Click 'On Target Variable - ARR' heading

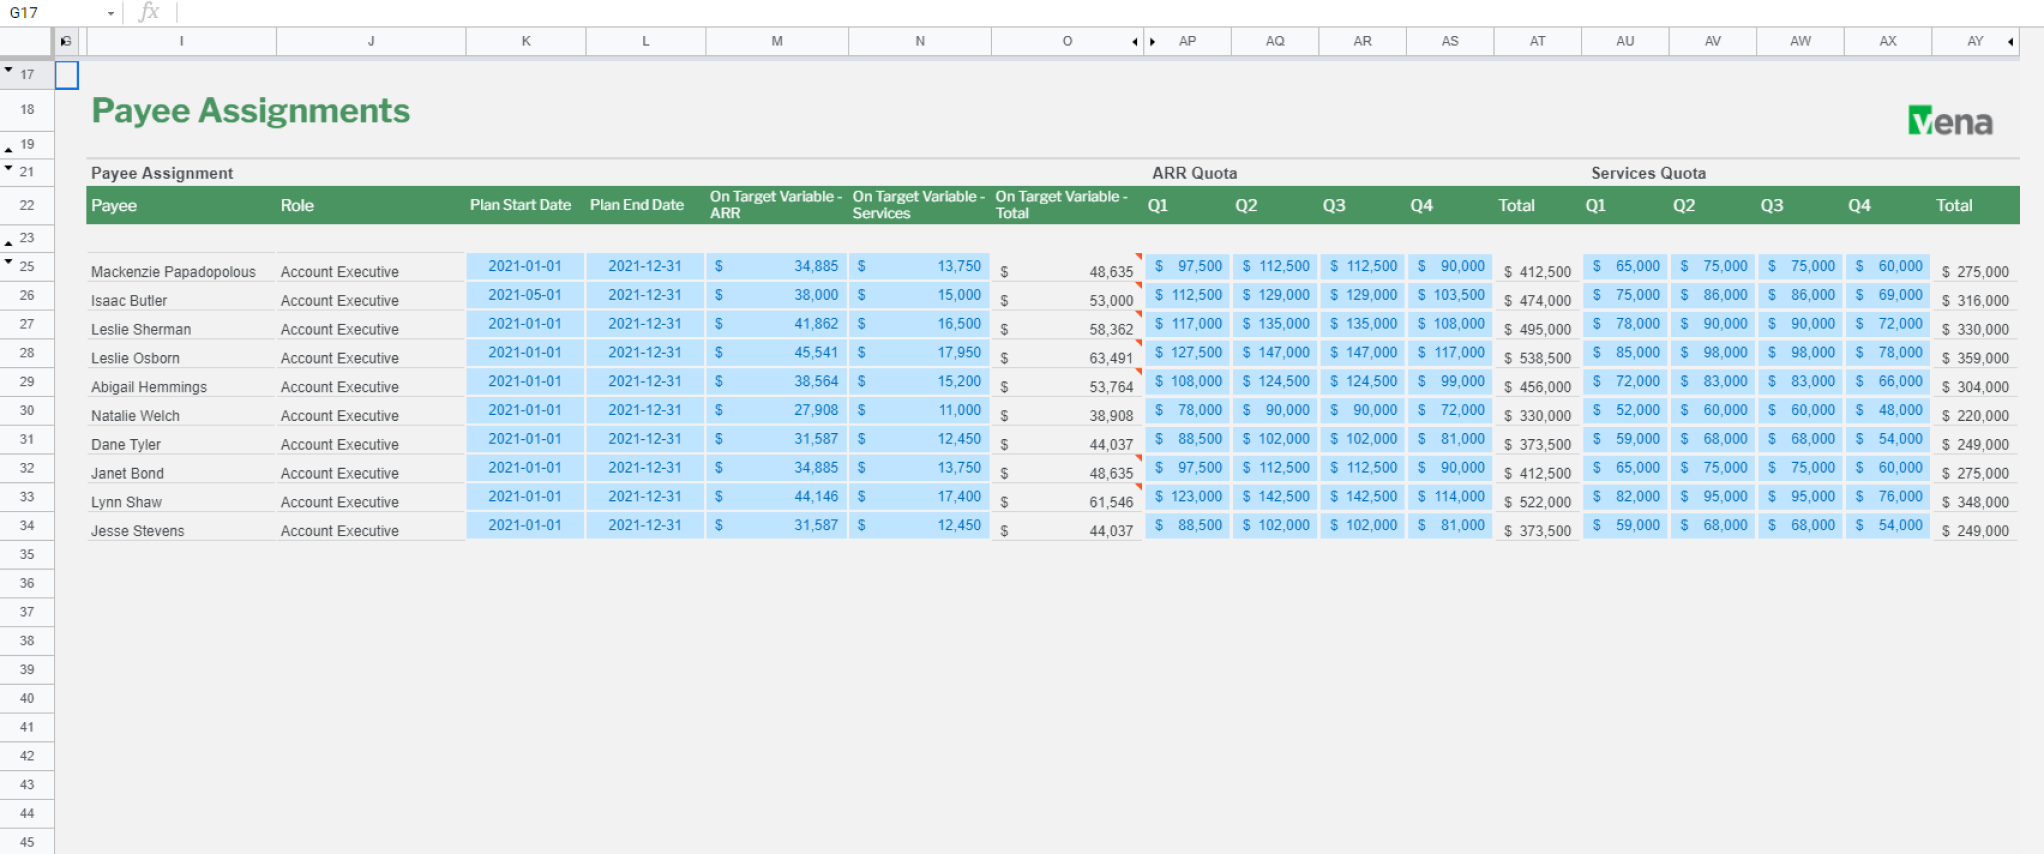tap(776, 205)
